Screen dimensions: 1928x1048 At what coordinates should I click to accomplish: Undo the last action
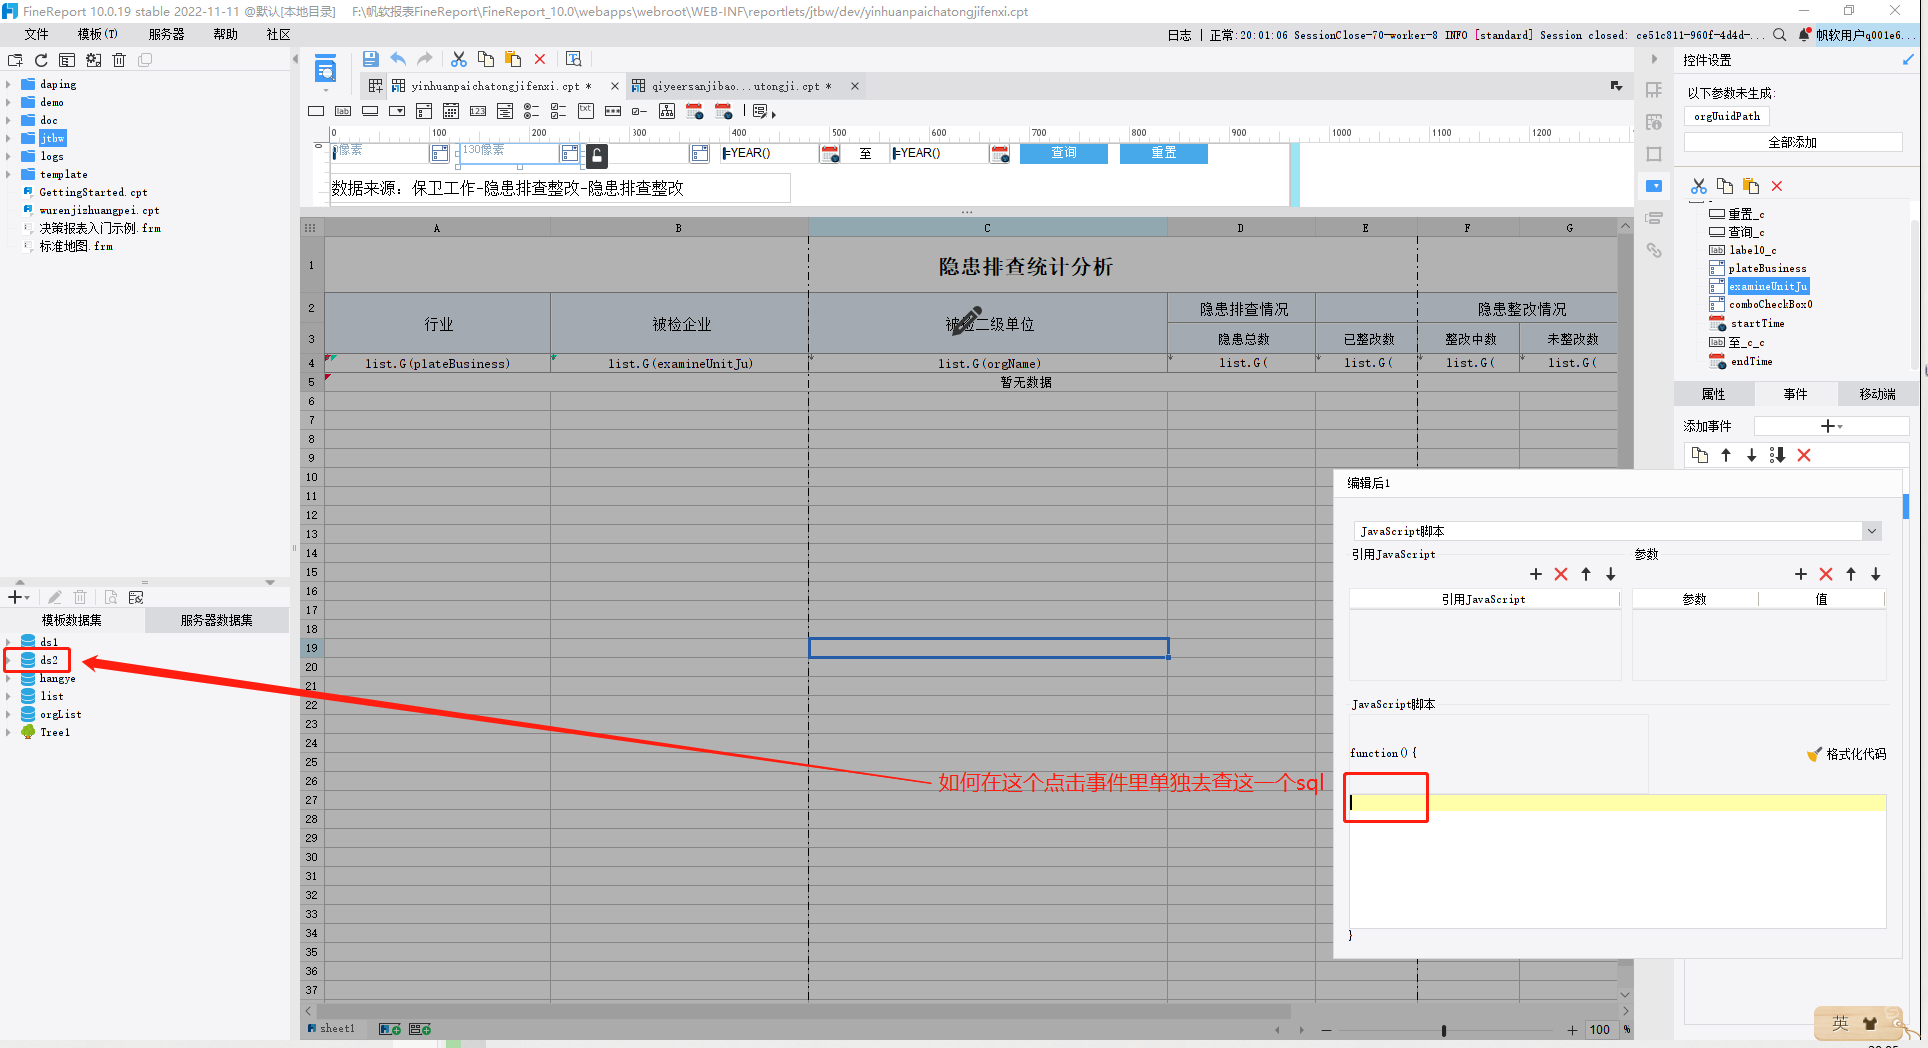tap(398, 59)
